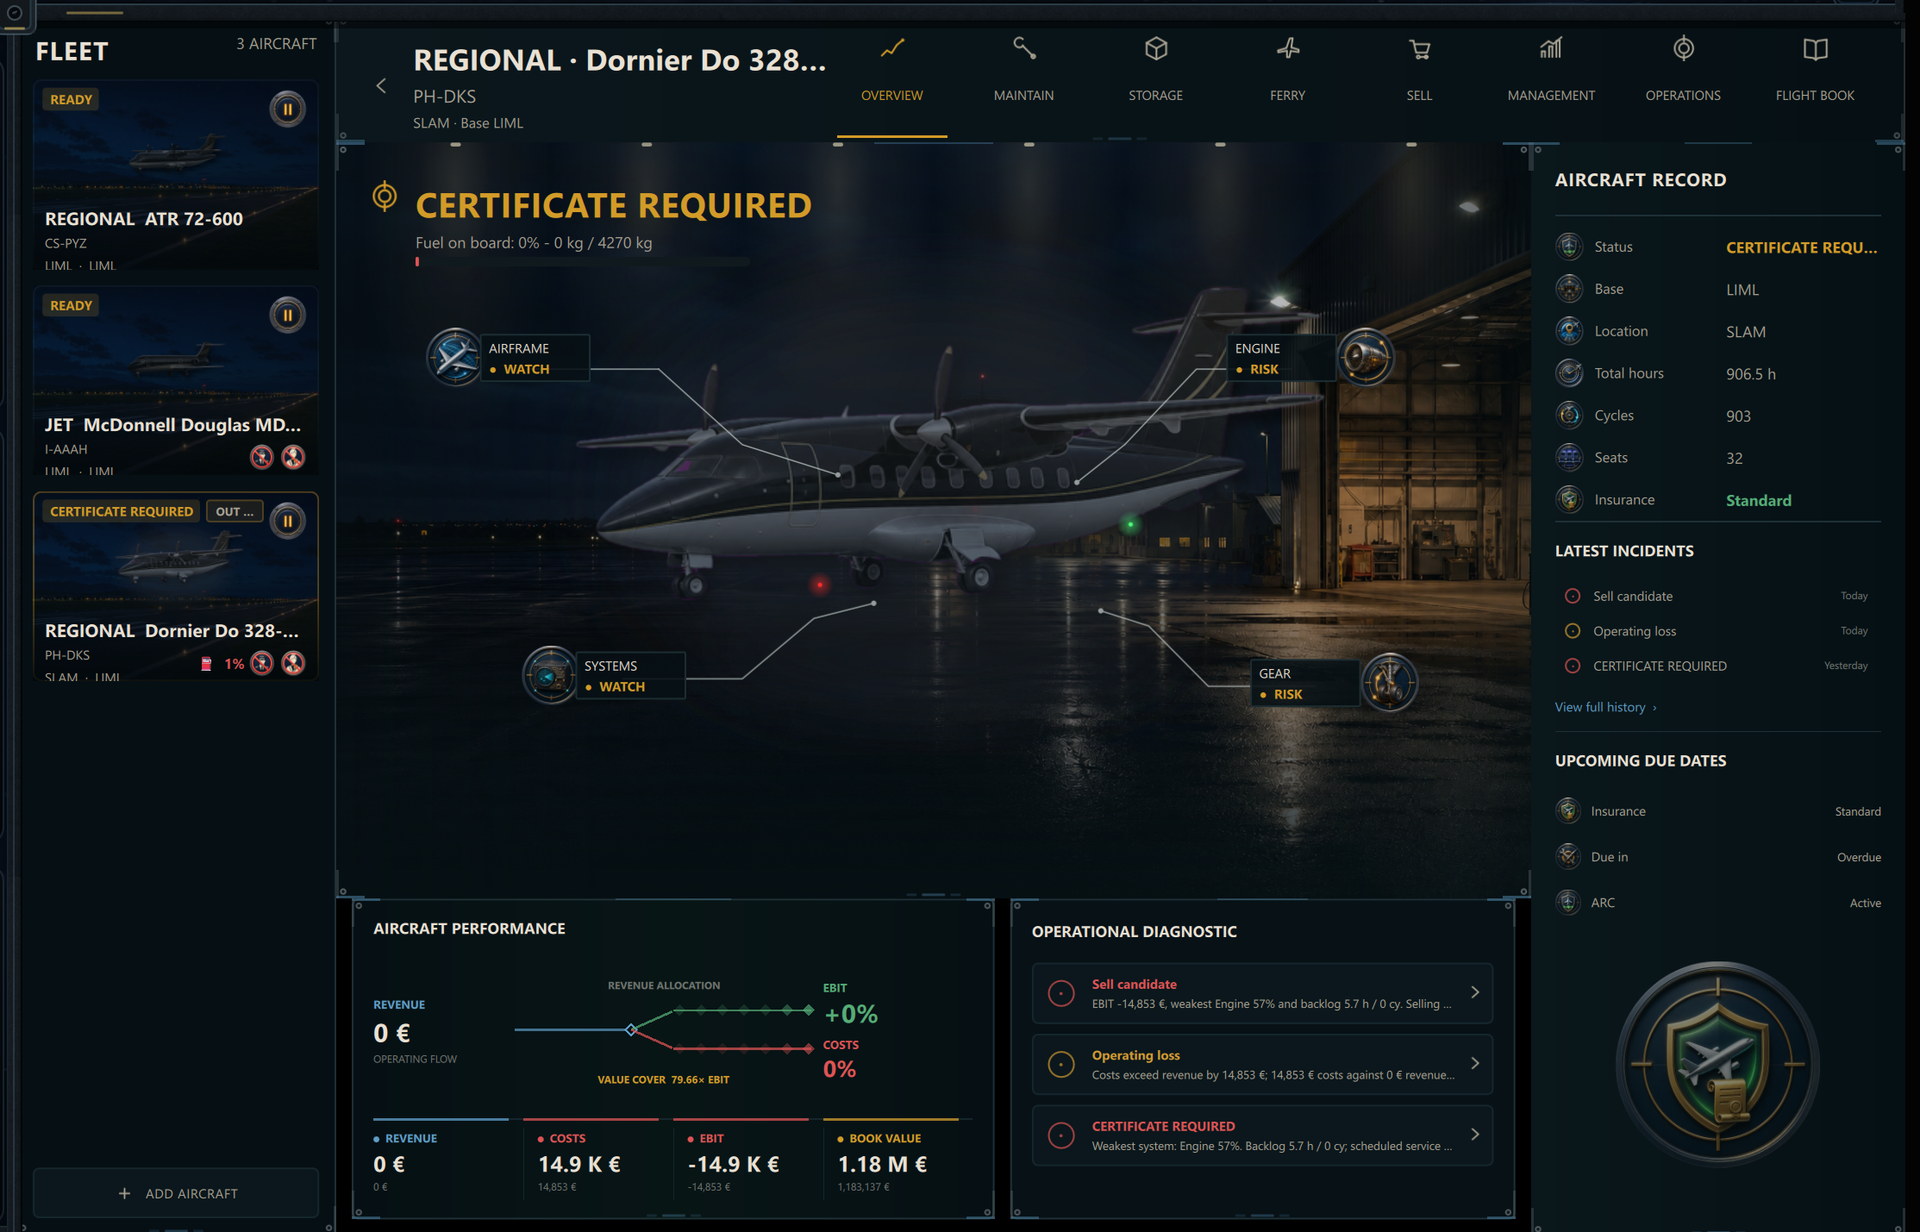Click the Overdue due-date status
The image size is (1920, 1232).
(1859, 857)
